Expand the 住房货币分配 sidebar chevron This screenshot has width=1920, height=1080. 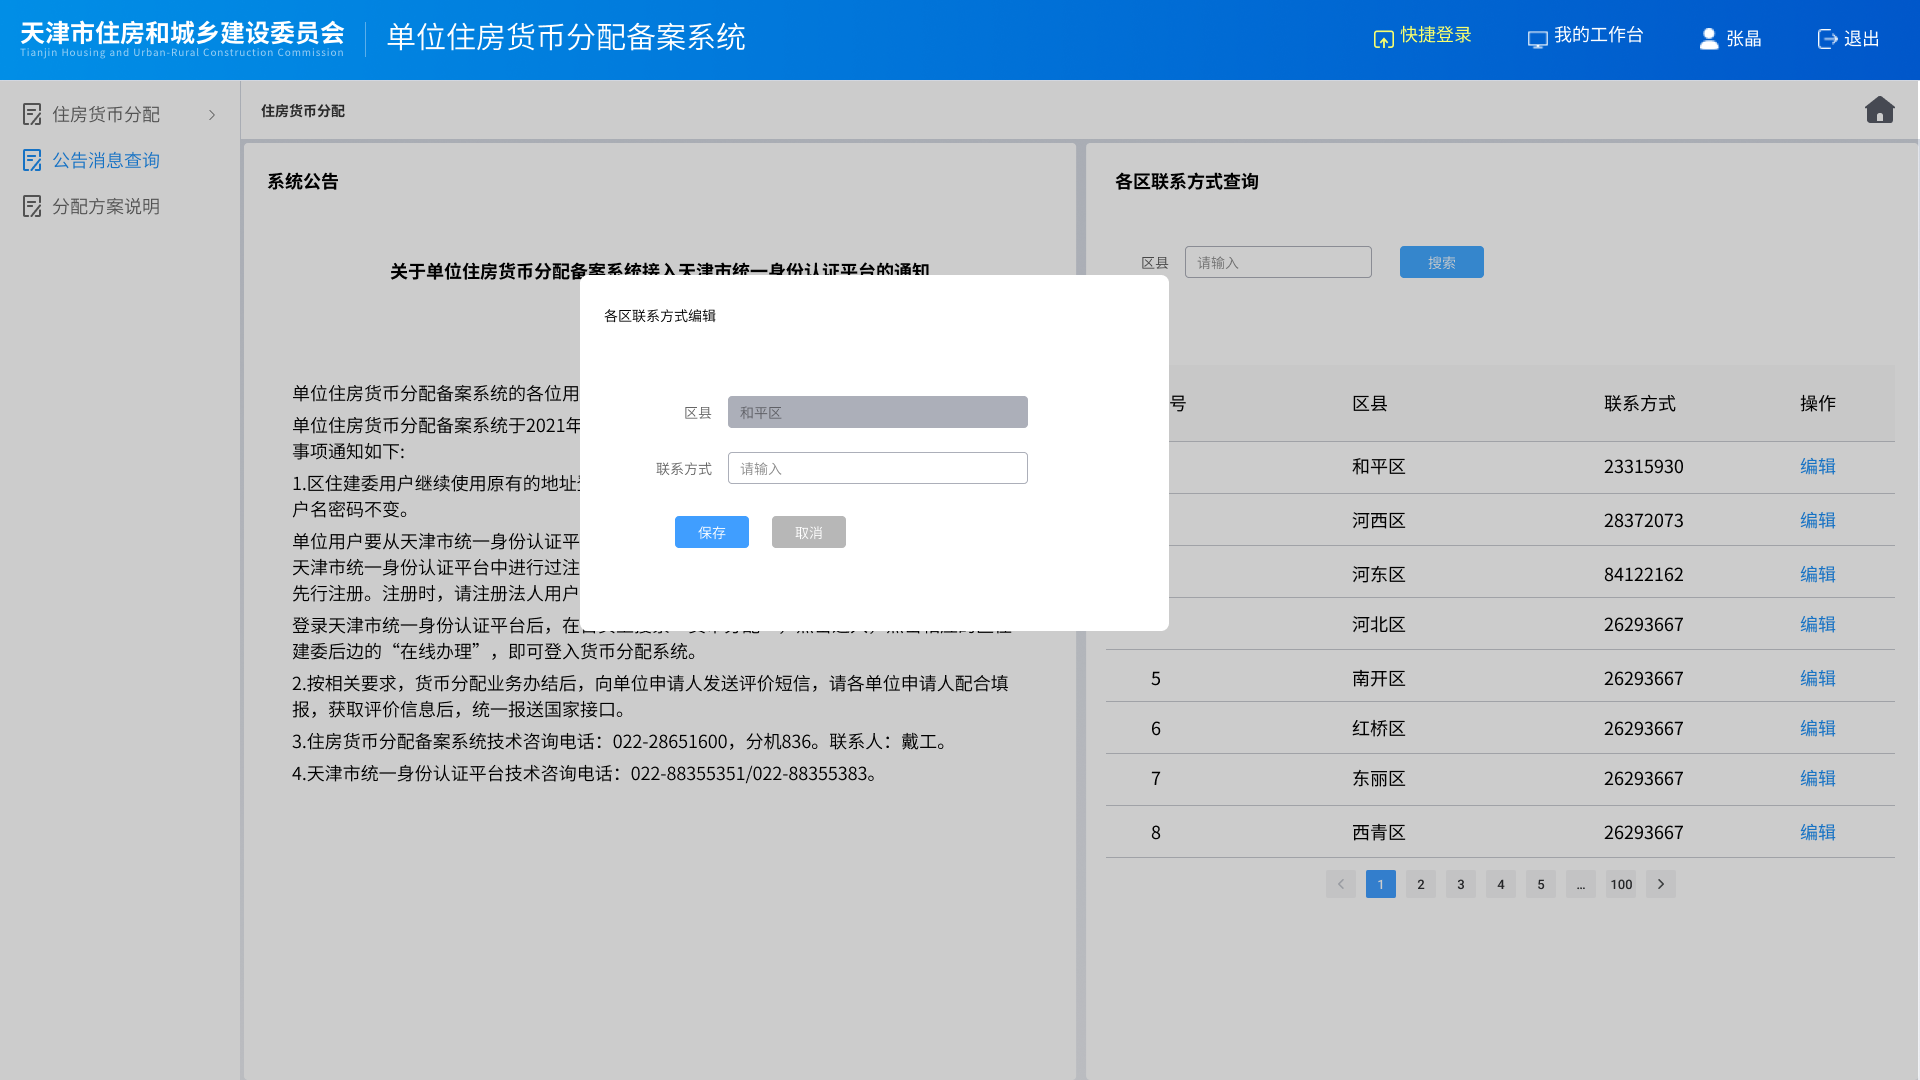pos(212,115)
